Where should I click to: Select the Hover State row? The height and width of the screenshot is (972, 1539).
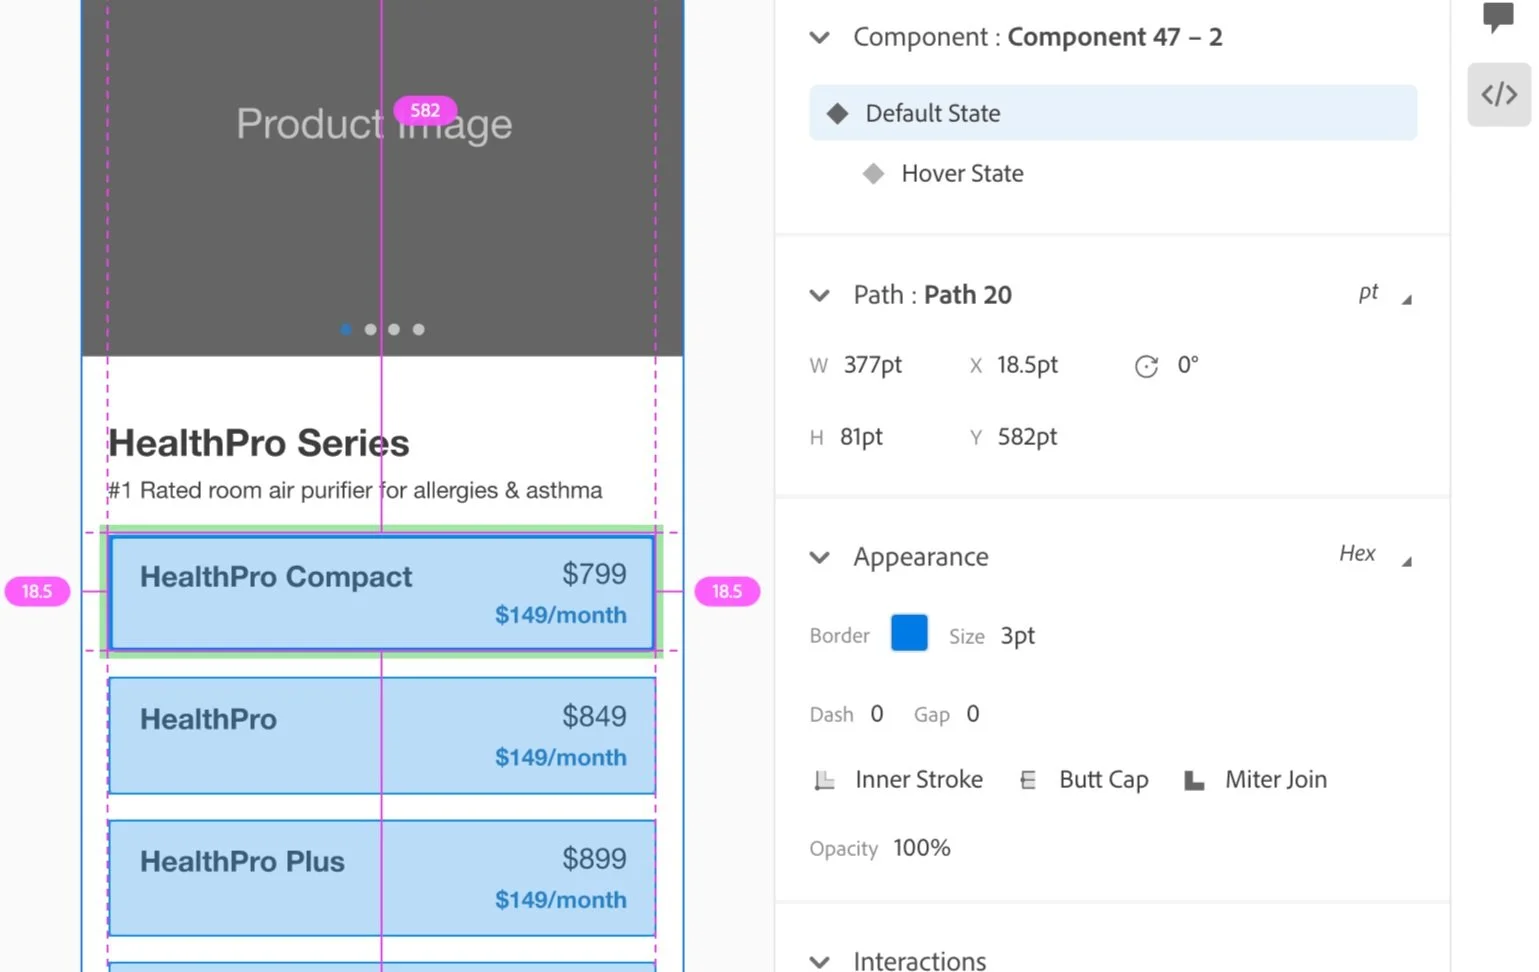(x=1113, y=173)
